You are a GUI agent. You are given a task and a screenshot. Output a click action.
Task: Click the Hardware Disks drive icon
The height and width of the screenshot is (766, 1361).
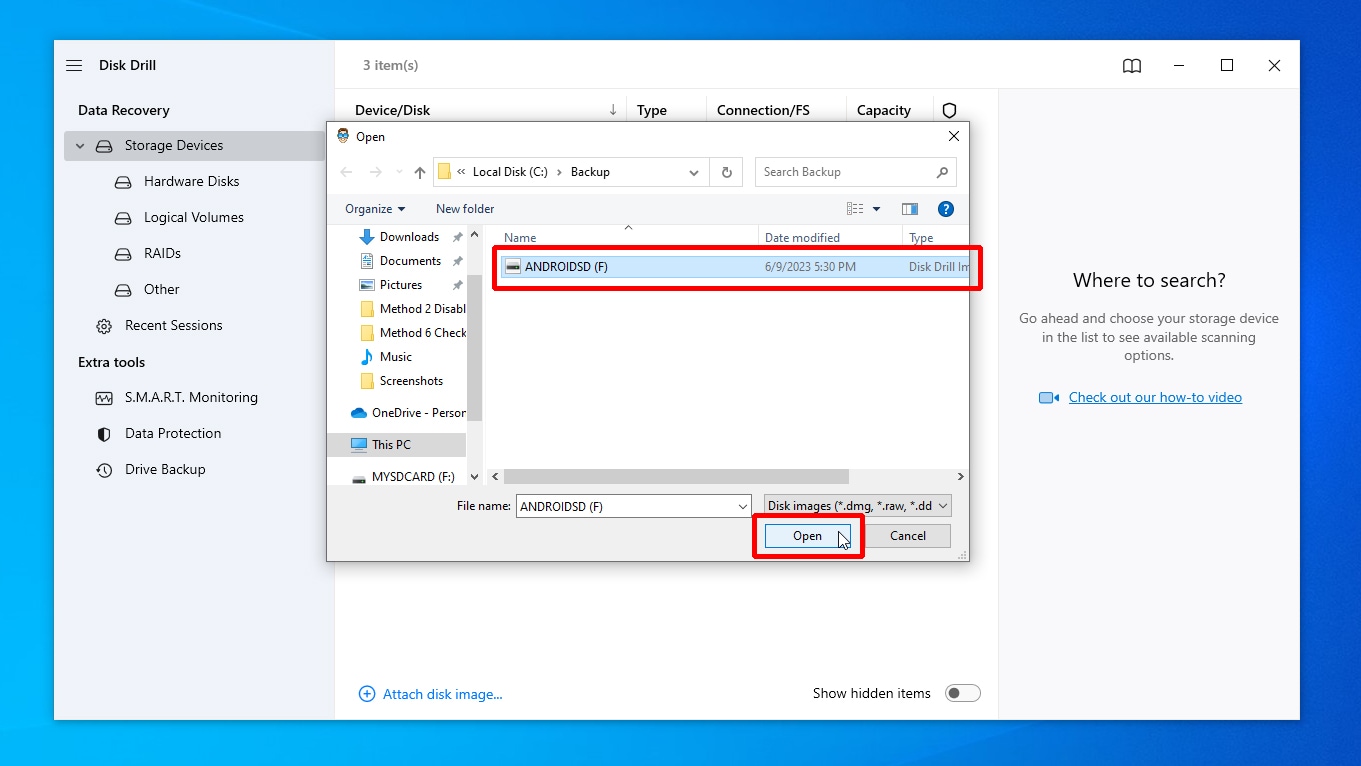(x=123, y=182)
